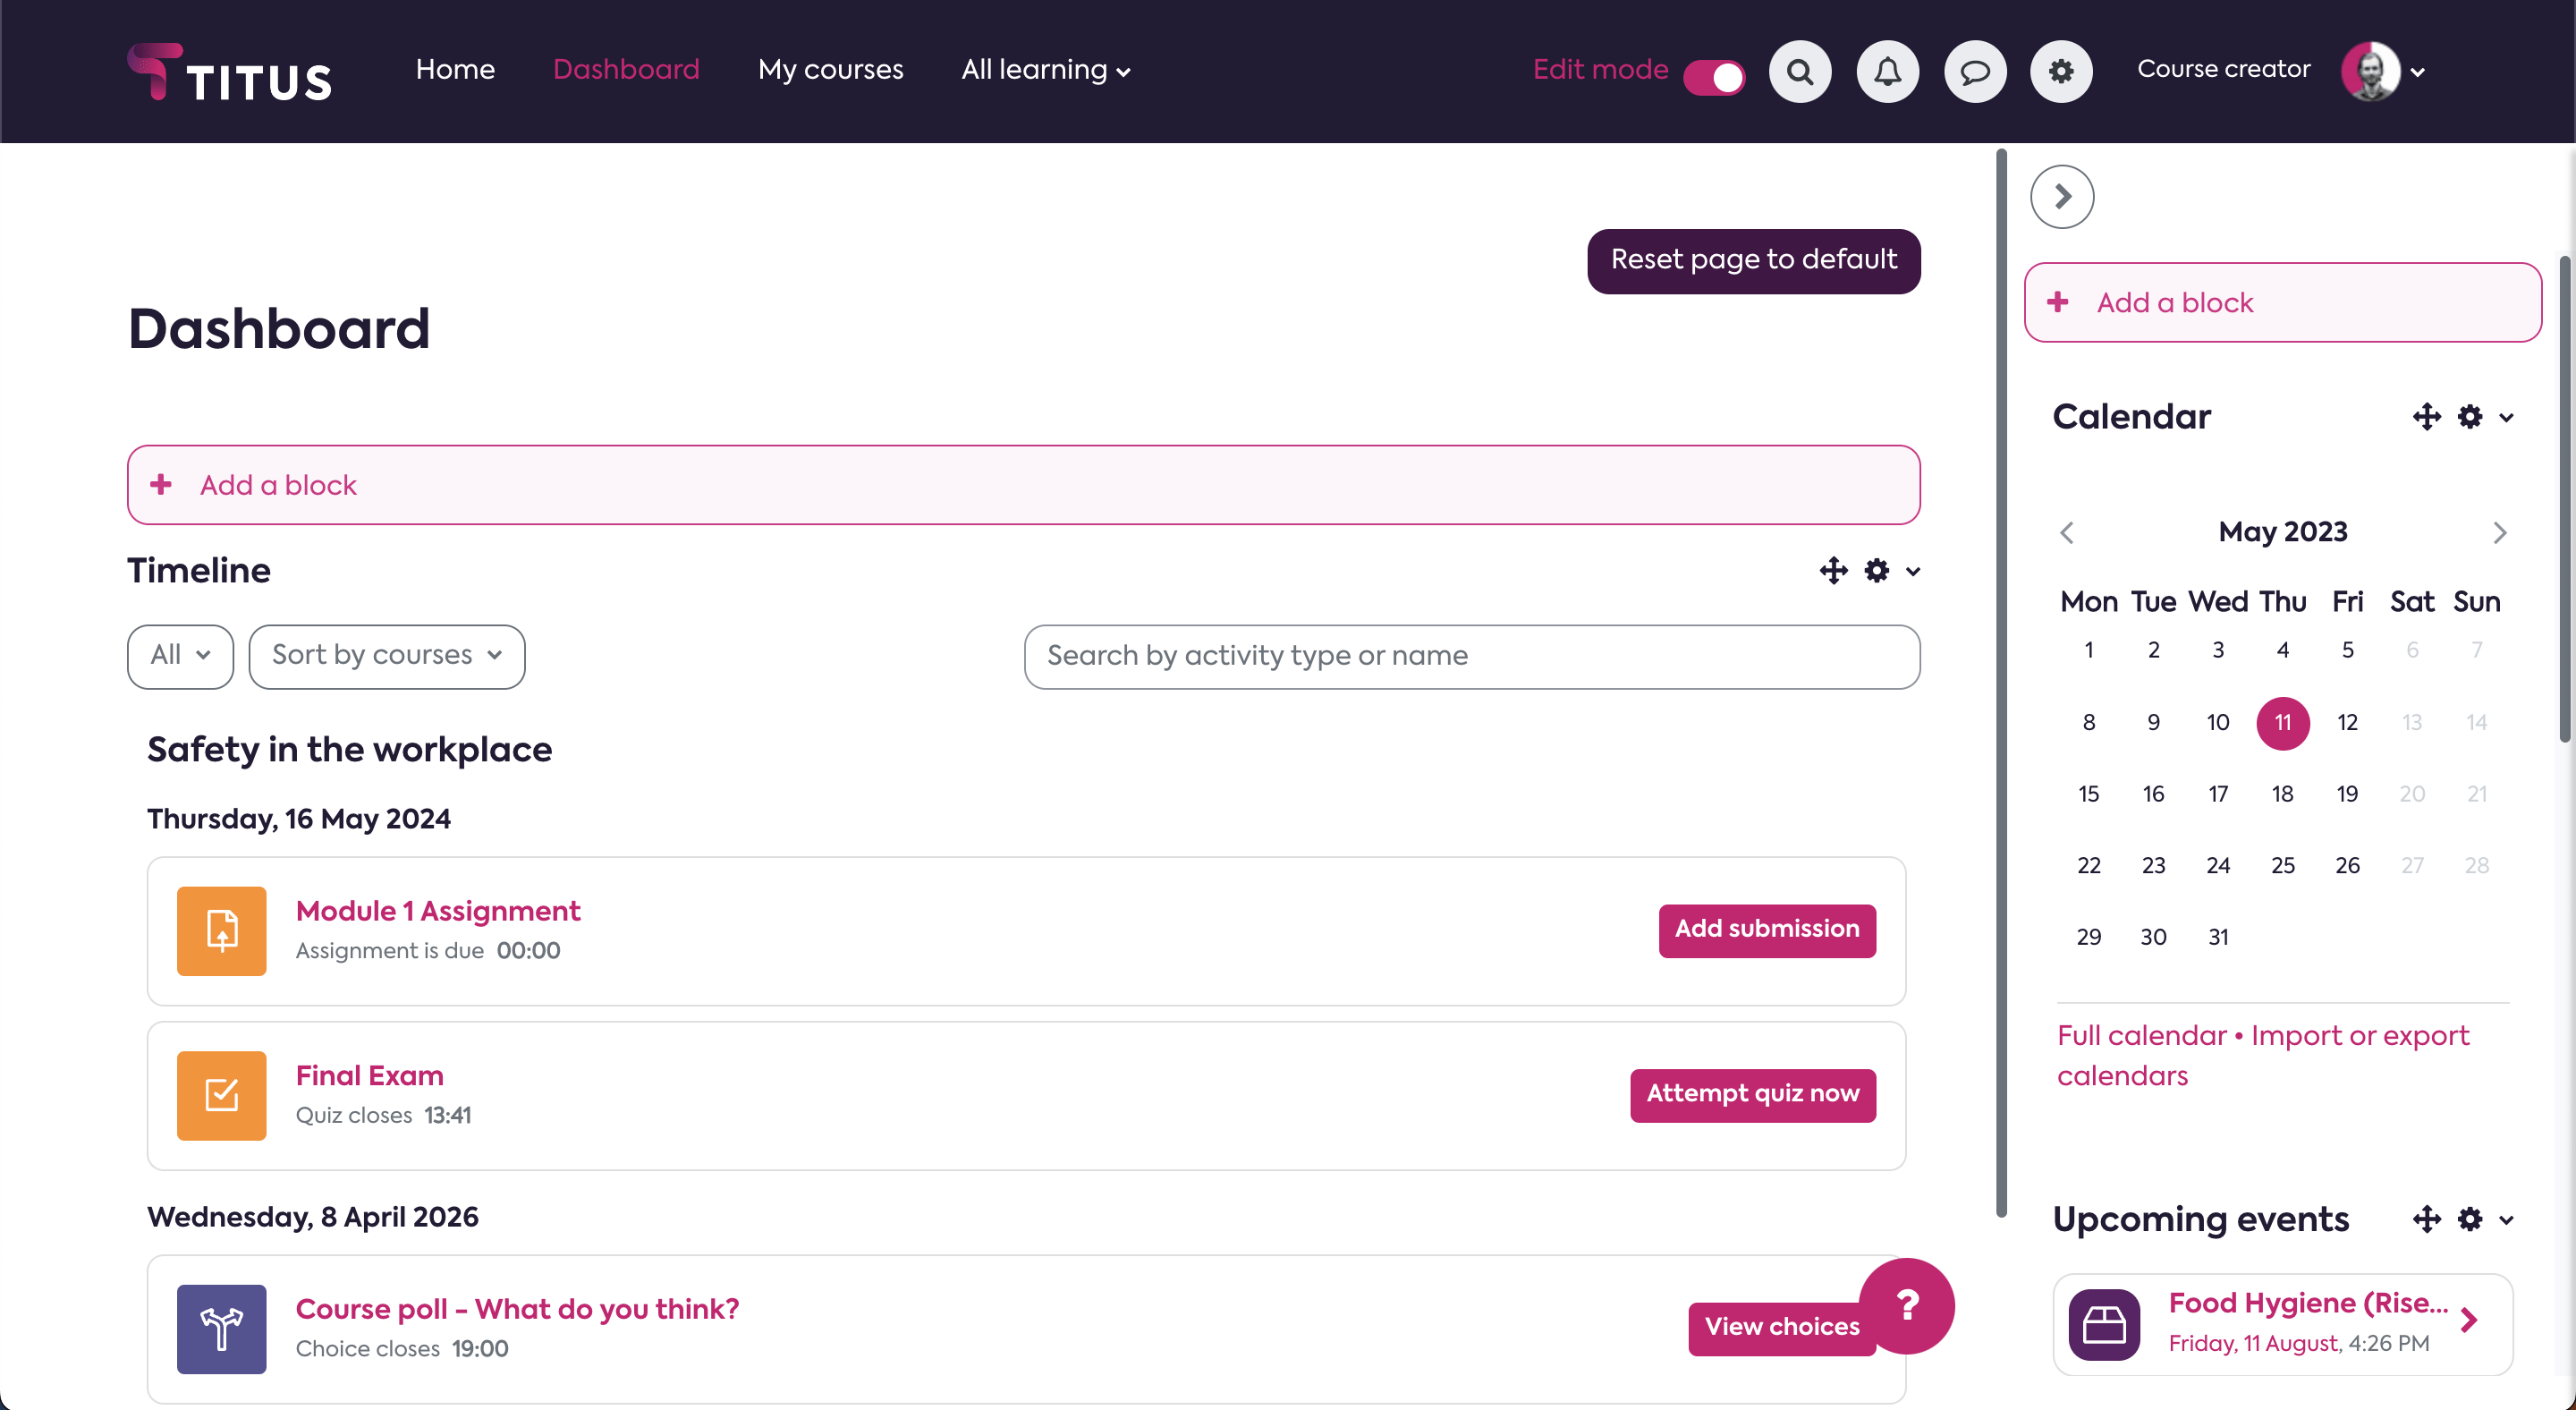The width and height of the screenshot is (2576, 1410).
Task: Expand the All learning menu
Action: pos(1045,70)
